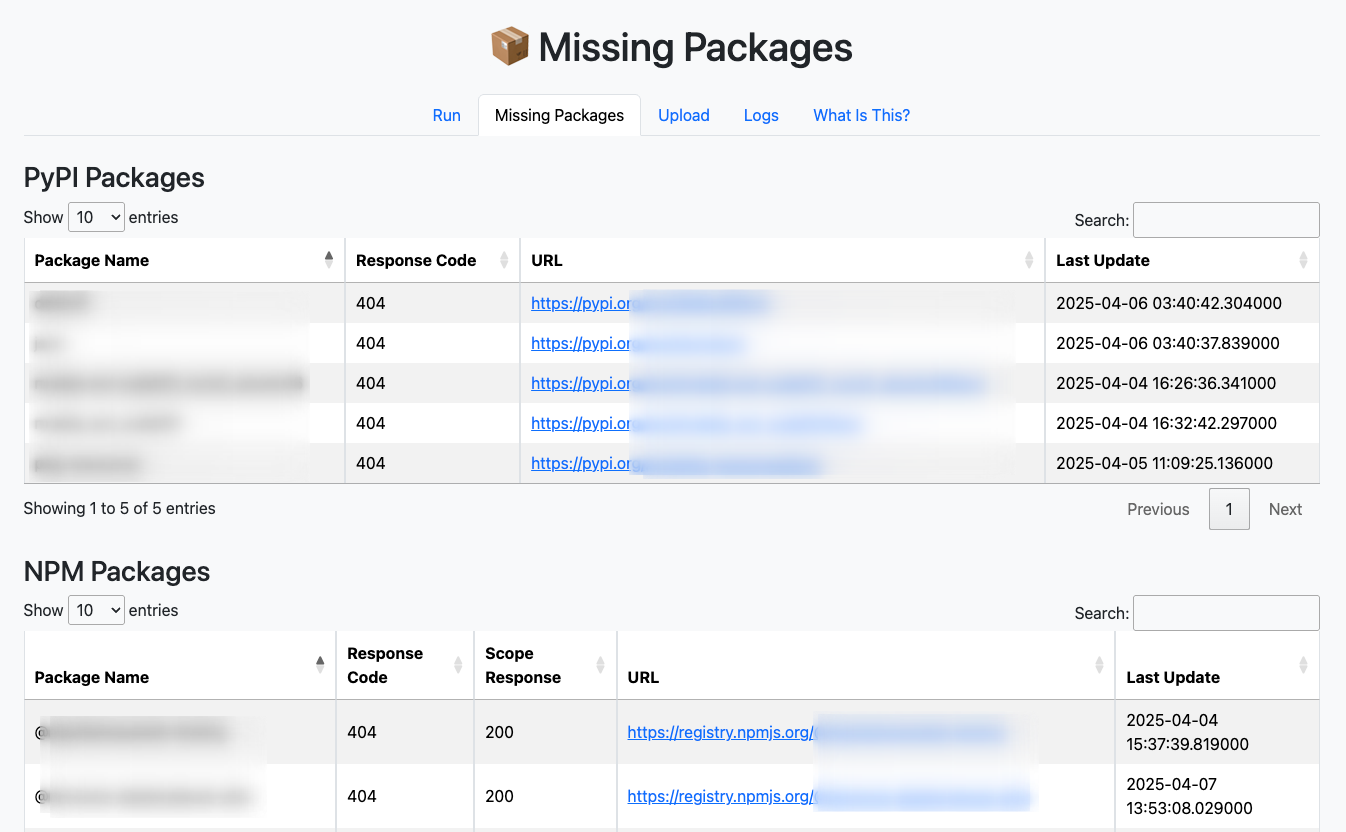Image resolution: width=1346 pixels, height=832 pixels.
Task: Click the sort icon on Scope Response column
Action: coord(599,663)
